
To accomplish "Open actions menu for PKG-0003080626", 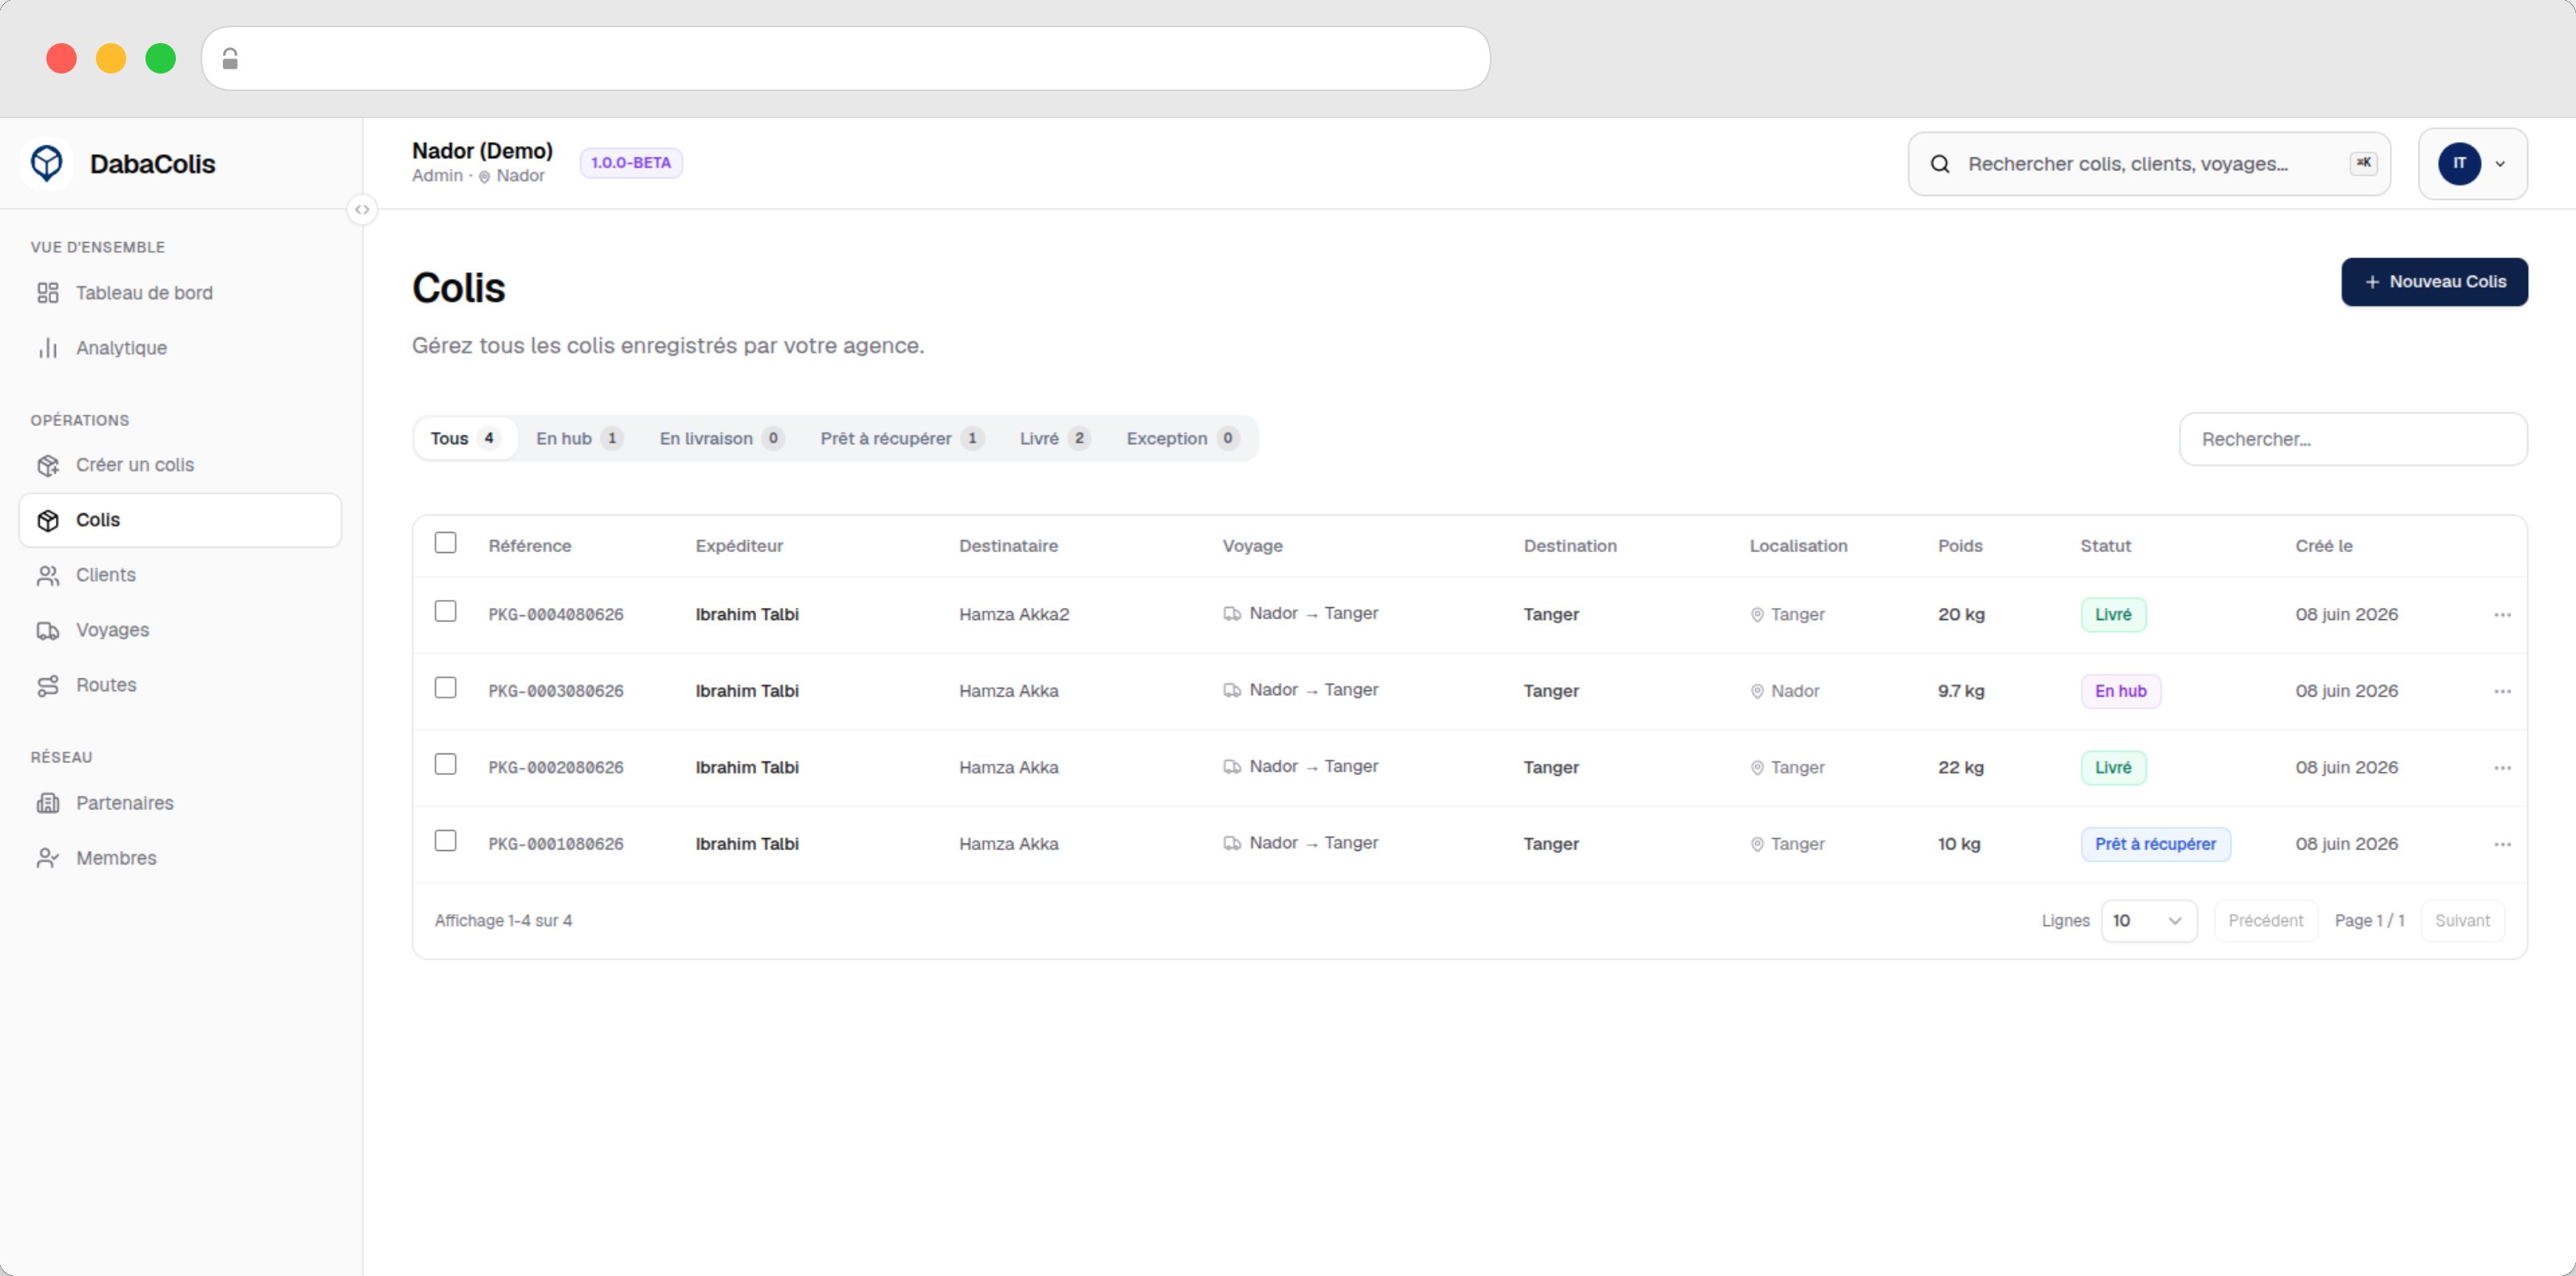I will coord(2502,691).
